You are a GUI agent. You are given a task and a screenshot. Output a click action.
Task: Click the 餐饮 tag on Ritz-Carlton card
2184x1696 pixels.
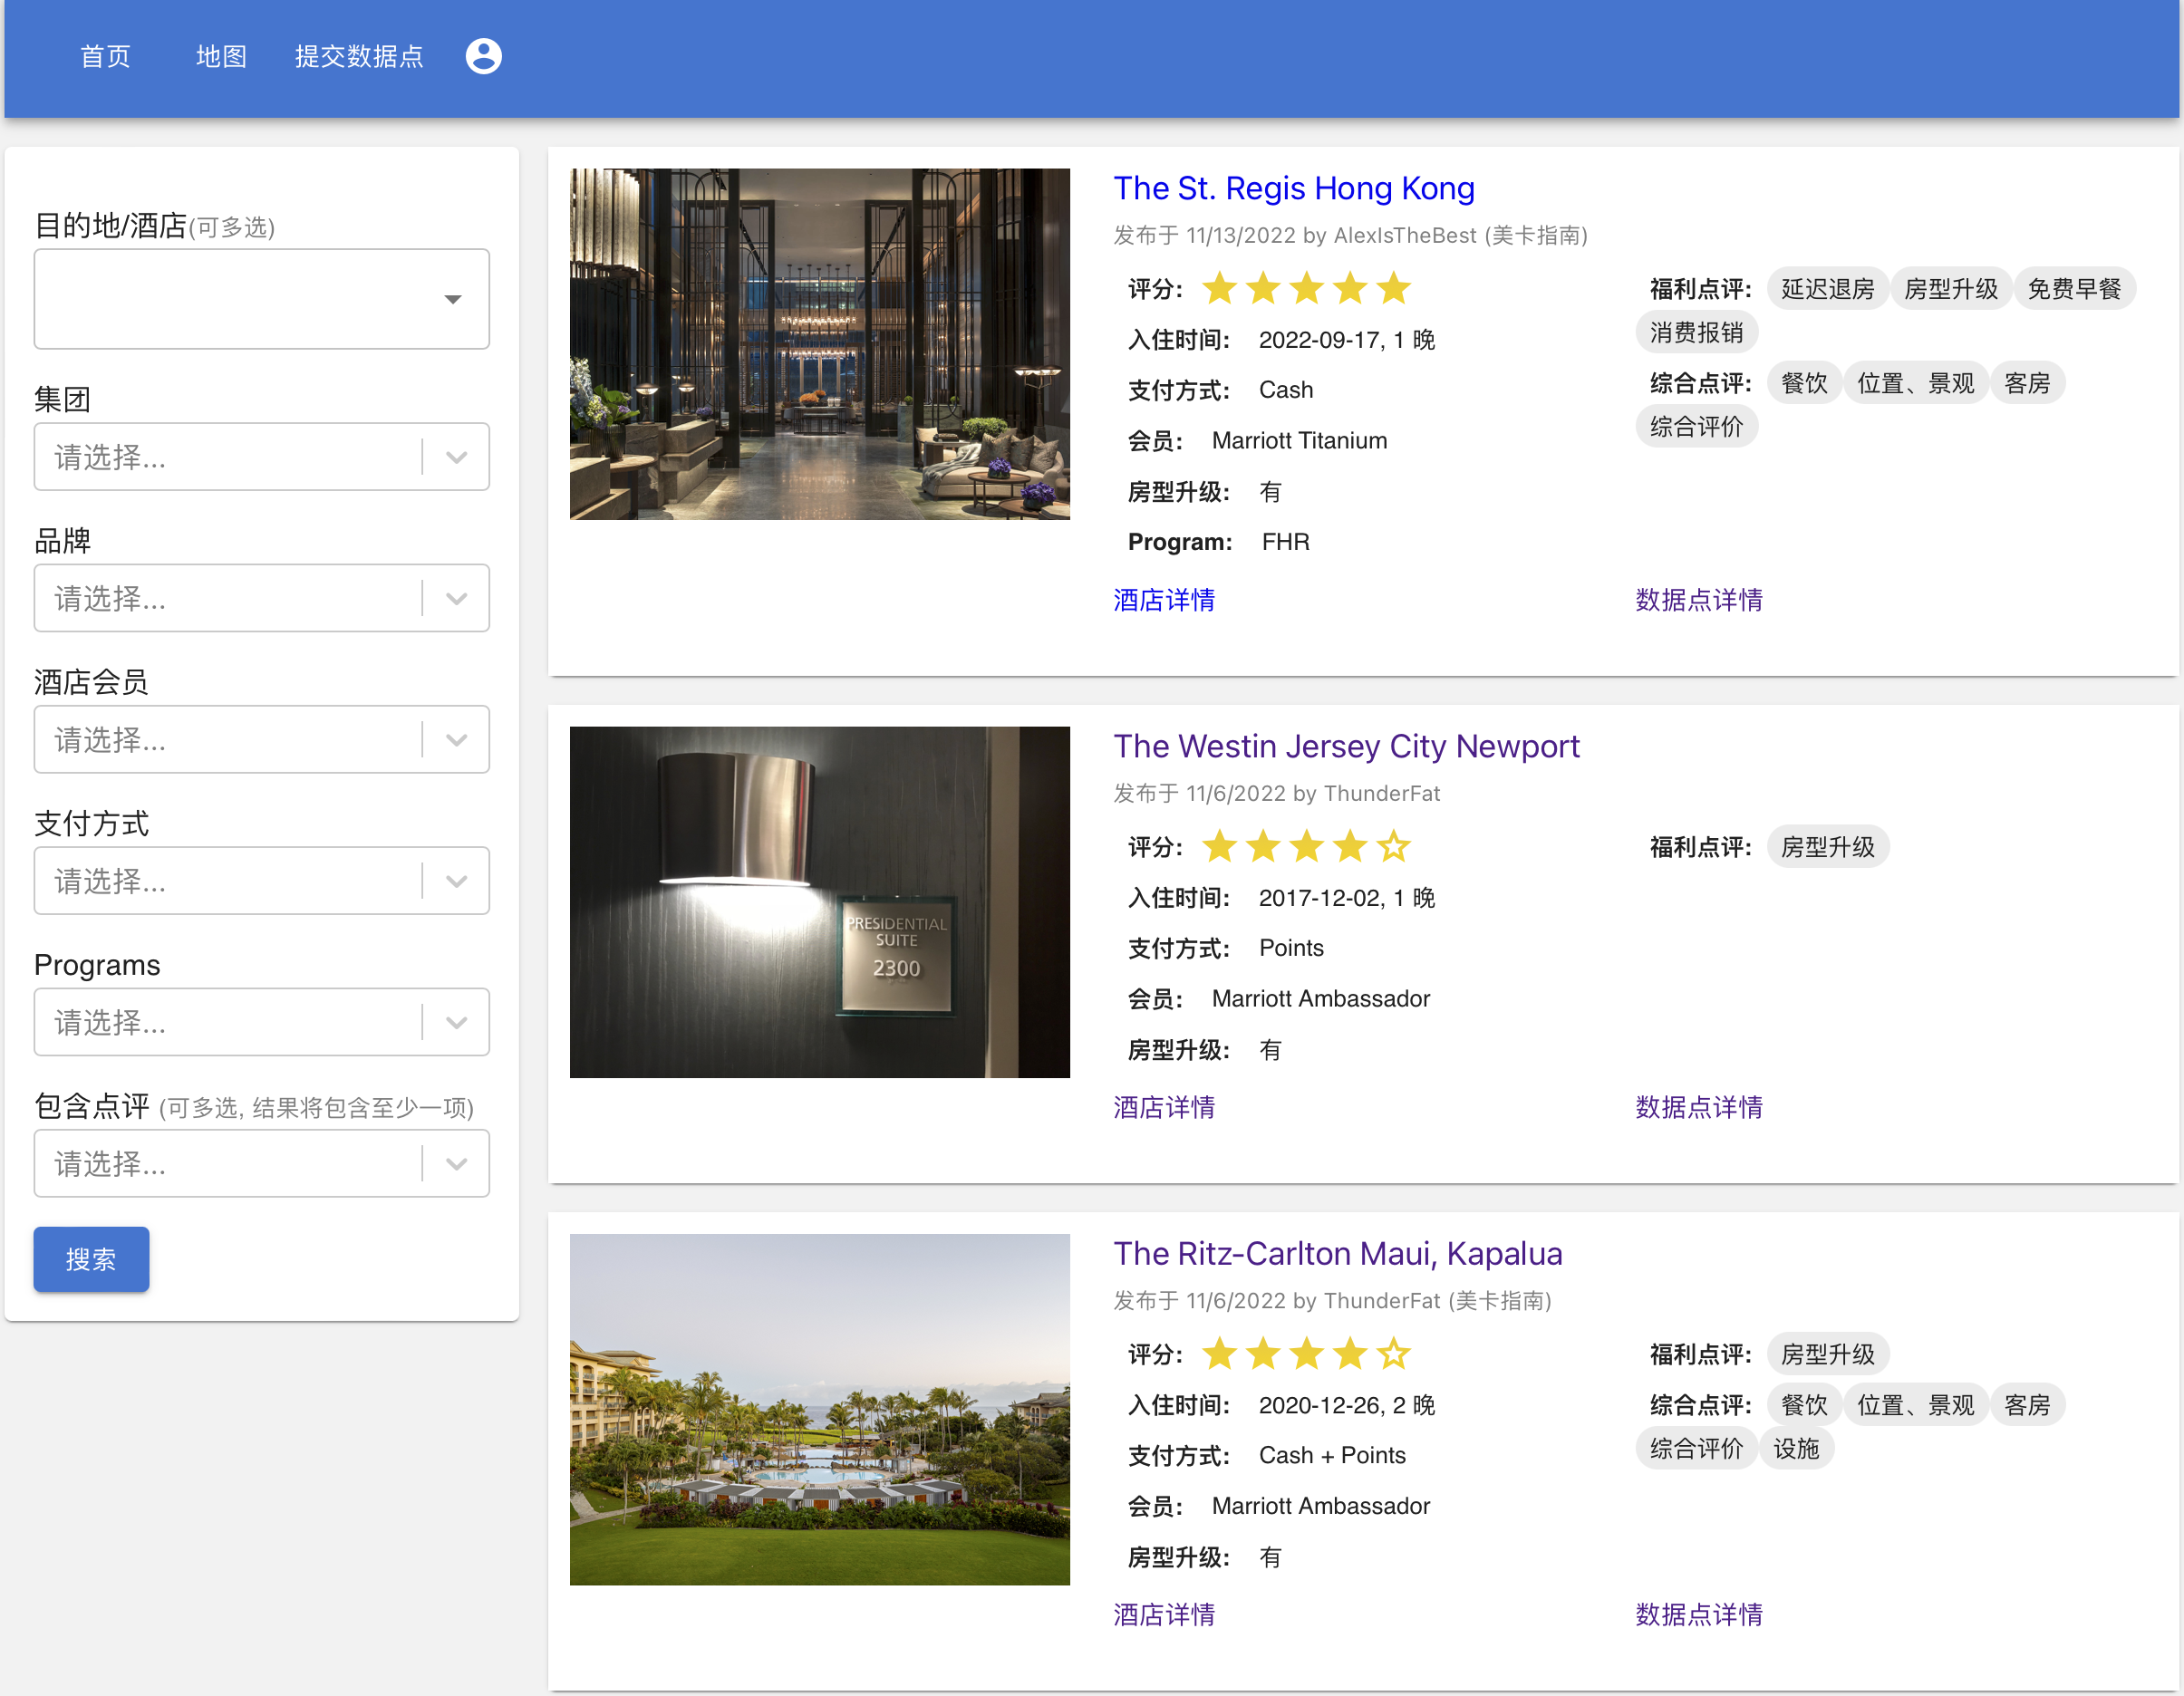click(x=1804, y=1404)
